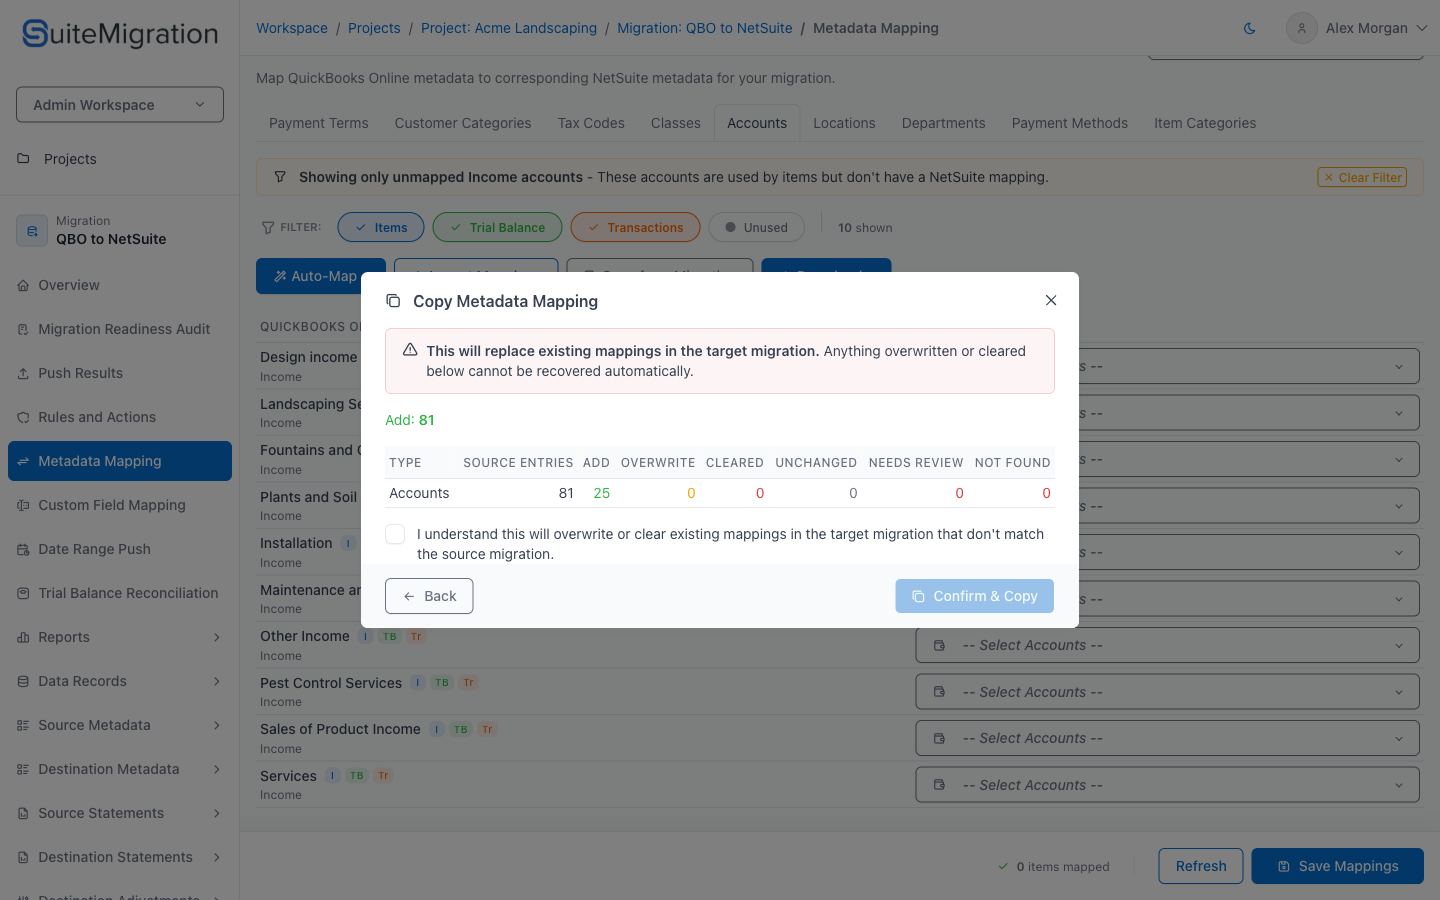This screenshot has width=1440, height=900.
Task: Toggle the Items filter chip
Action: 381,227
